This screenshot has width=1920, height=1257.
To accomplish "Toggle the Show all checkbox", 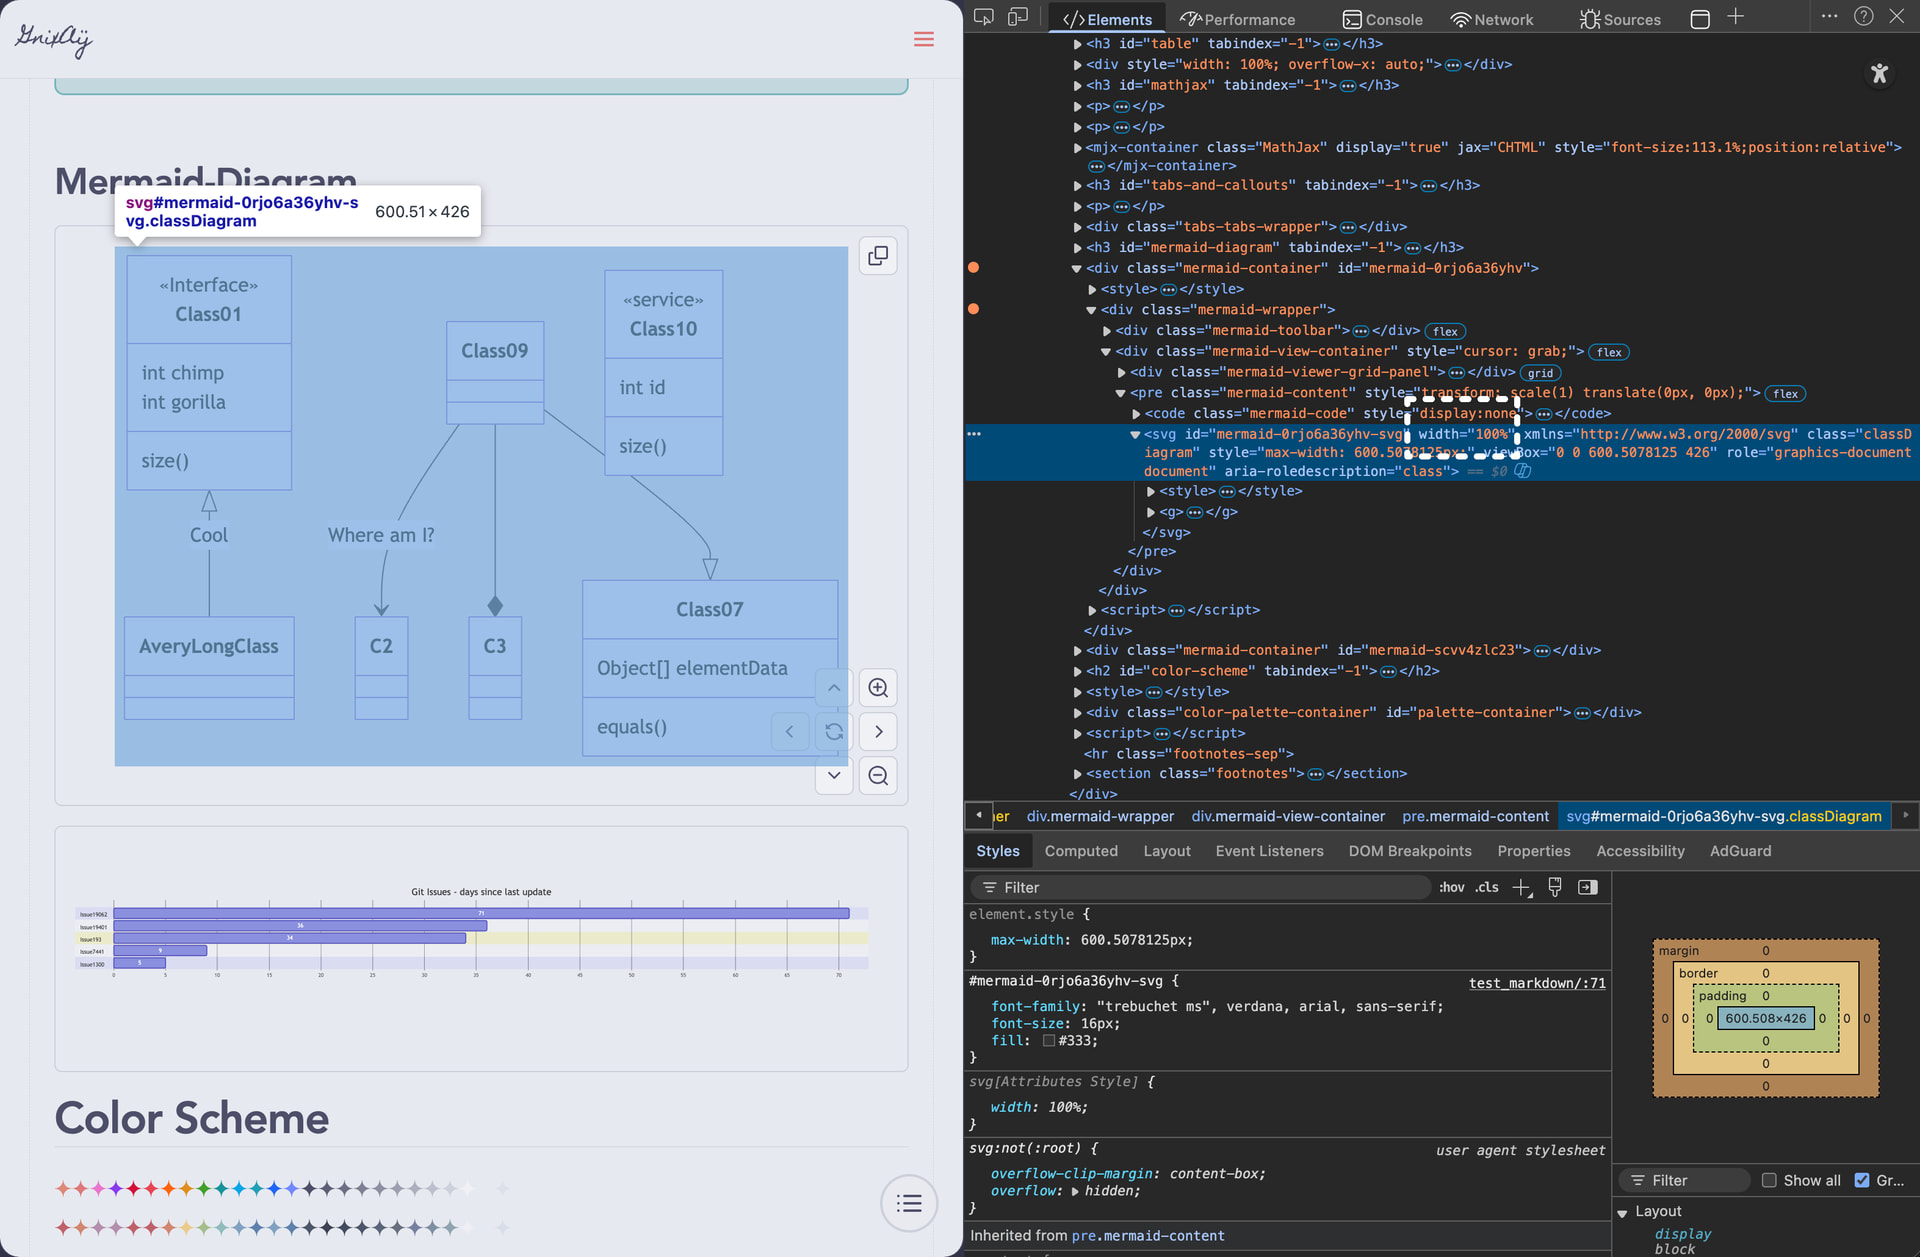I will [x=1769, y=1180].
